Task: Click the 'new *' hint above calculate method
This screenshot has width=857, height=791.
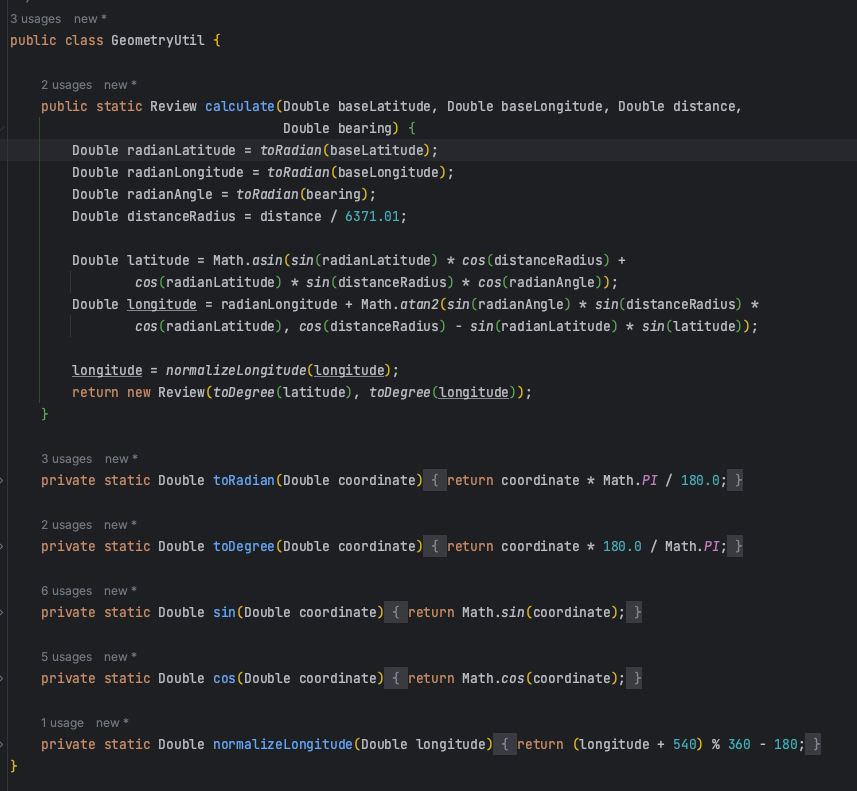Action: pyautogui.click(x=120, y=85)
